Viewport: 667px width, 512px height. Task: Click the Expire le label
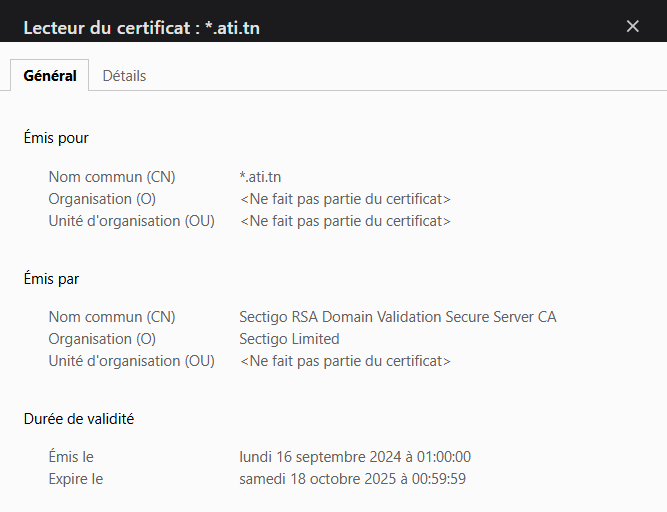coord(76,479)
